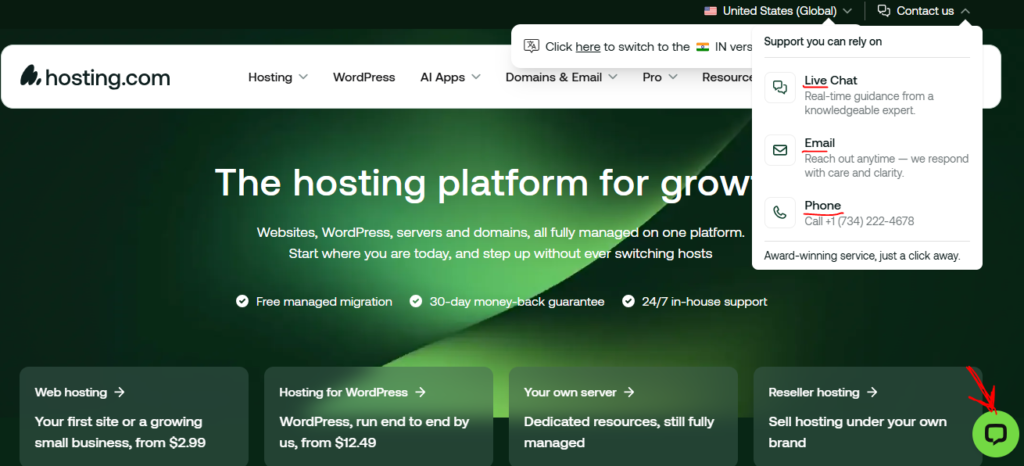Open the WordPress nav item
This screenshot has width=1024, height=466.
click(364, 77)
